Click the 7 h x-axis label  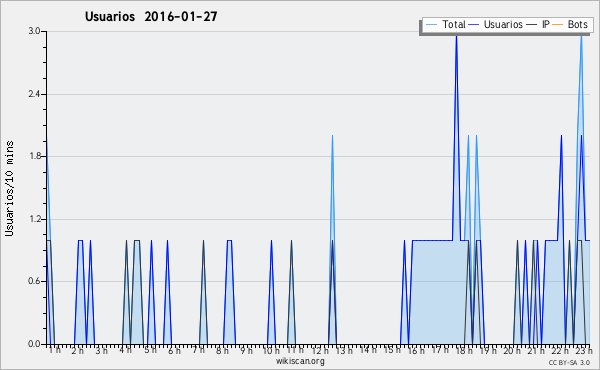coord(198,350)
